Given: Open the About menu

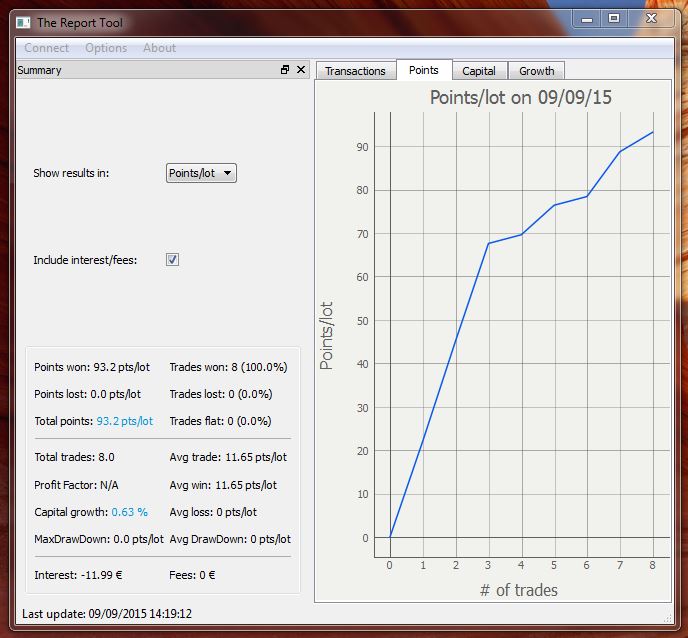Looking at the screenshot, I should coord(159,48).
